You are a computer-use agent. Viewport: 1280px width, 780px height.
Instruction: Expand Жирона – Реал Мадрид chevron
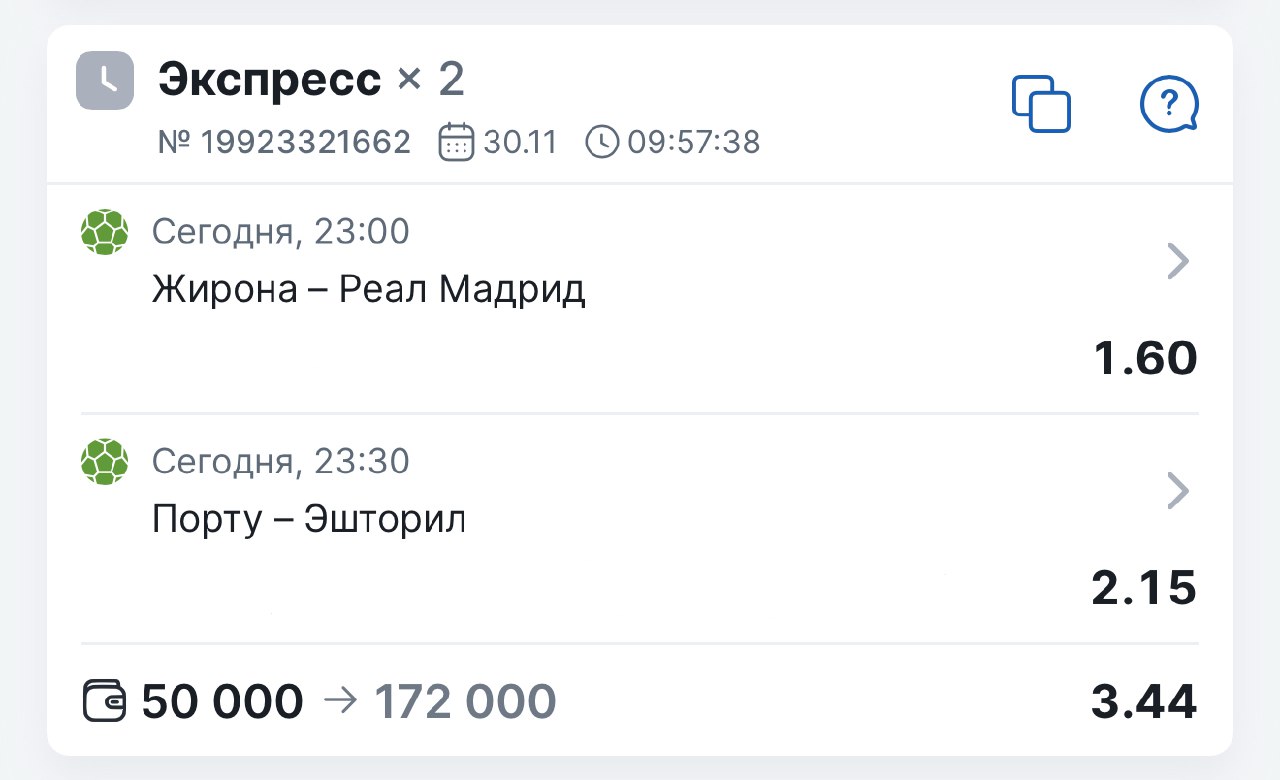[x=1179, y=262]
